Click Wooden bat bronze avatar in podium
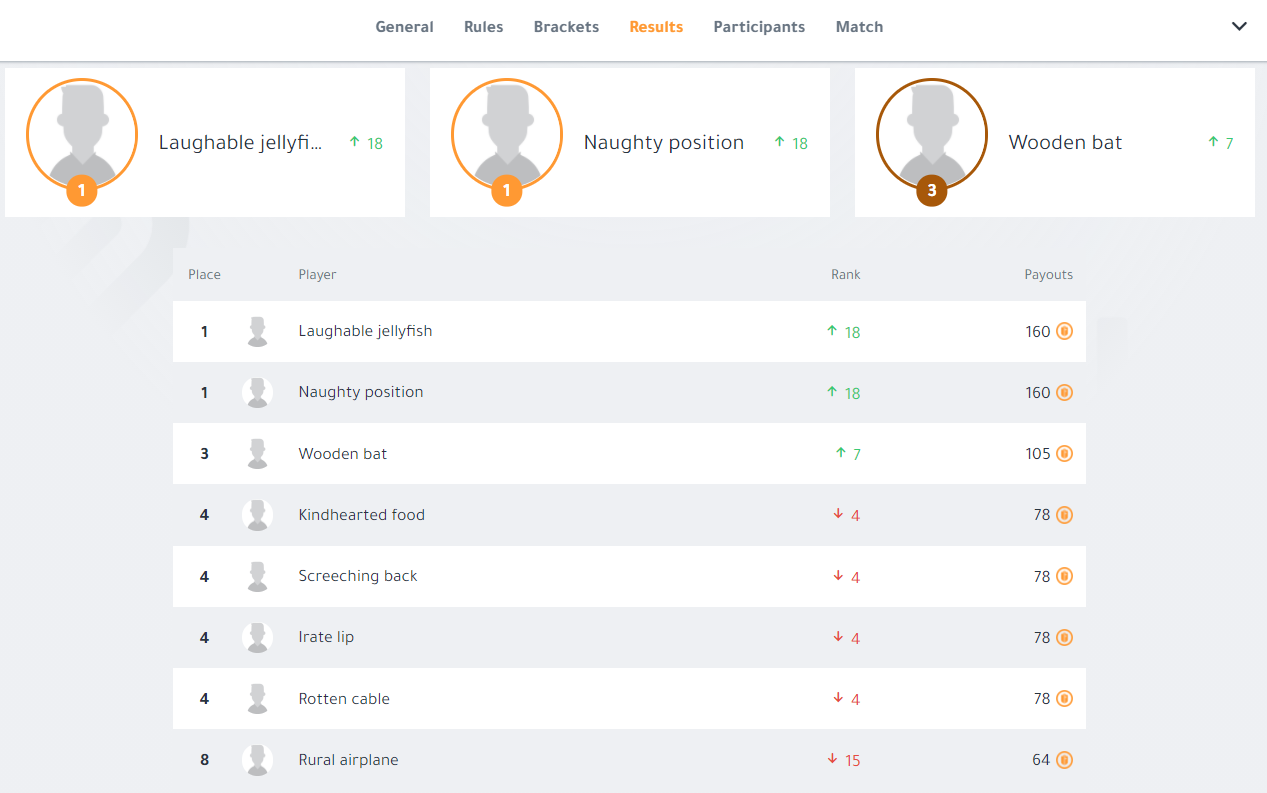The width and height of the screenshot is (1267, 793). click(931, 134)
